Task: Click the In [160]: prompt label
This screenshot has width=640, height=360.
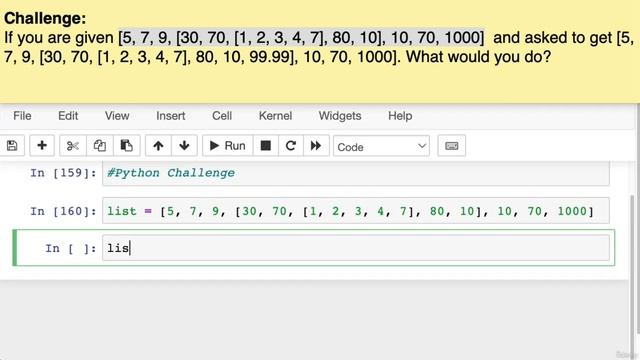Action: pos(63,211)
